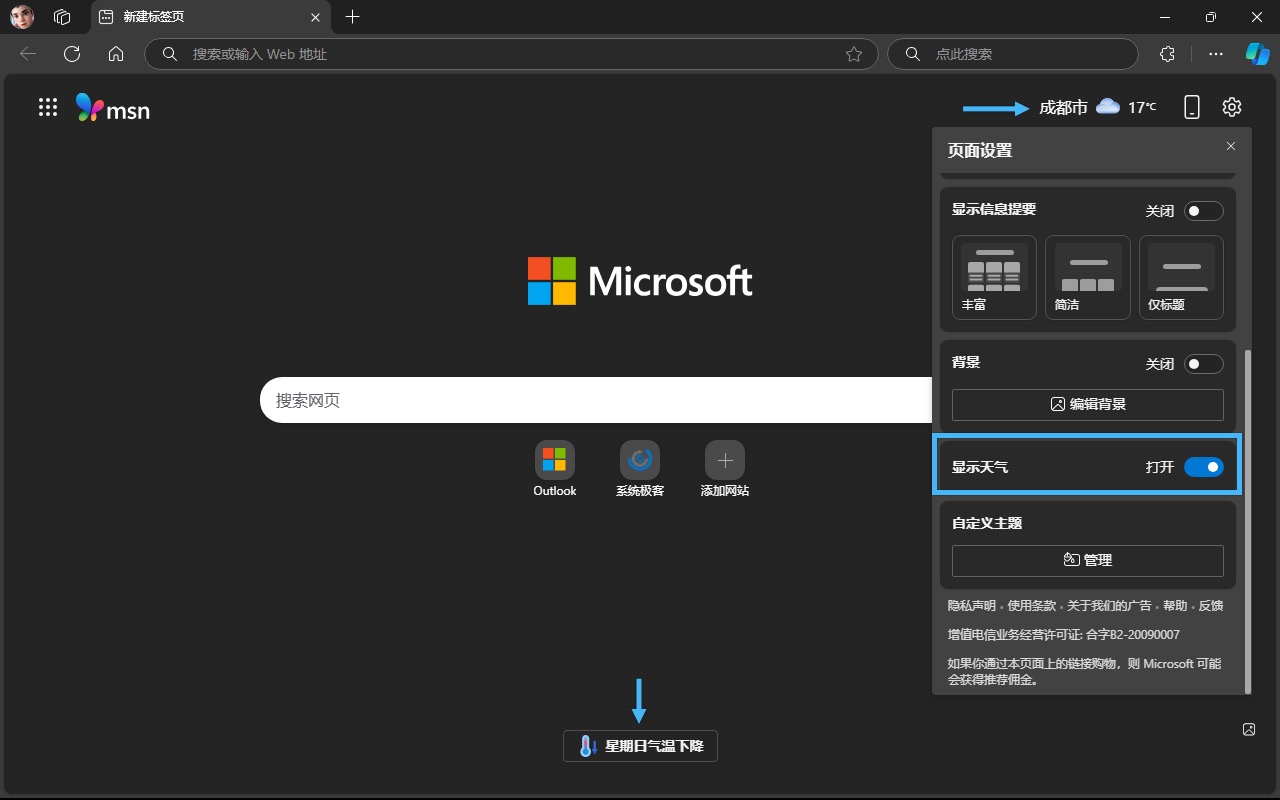Toggle the 背景 switch

tap(1204, 364)
